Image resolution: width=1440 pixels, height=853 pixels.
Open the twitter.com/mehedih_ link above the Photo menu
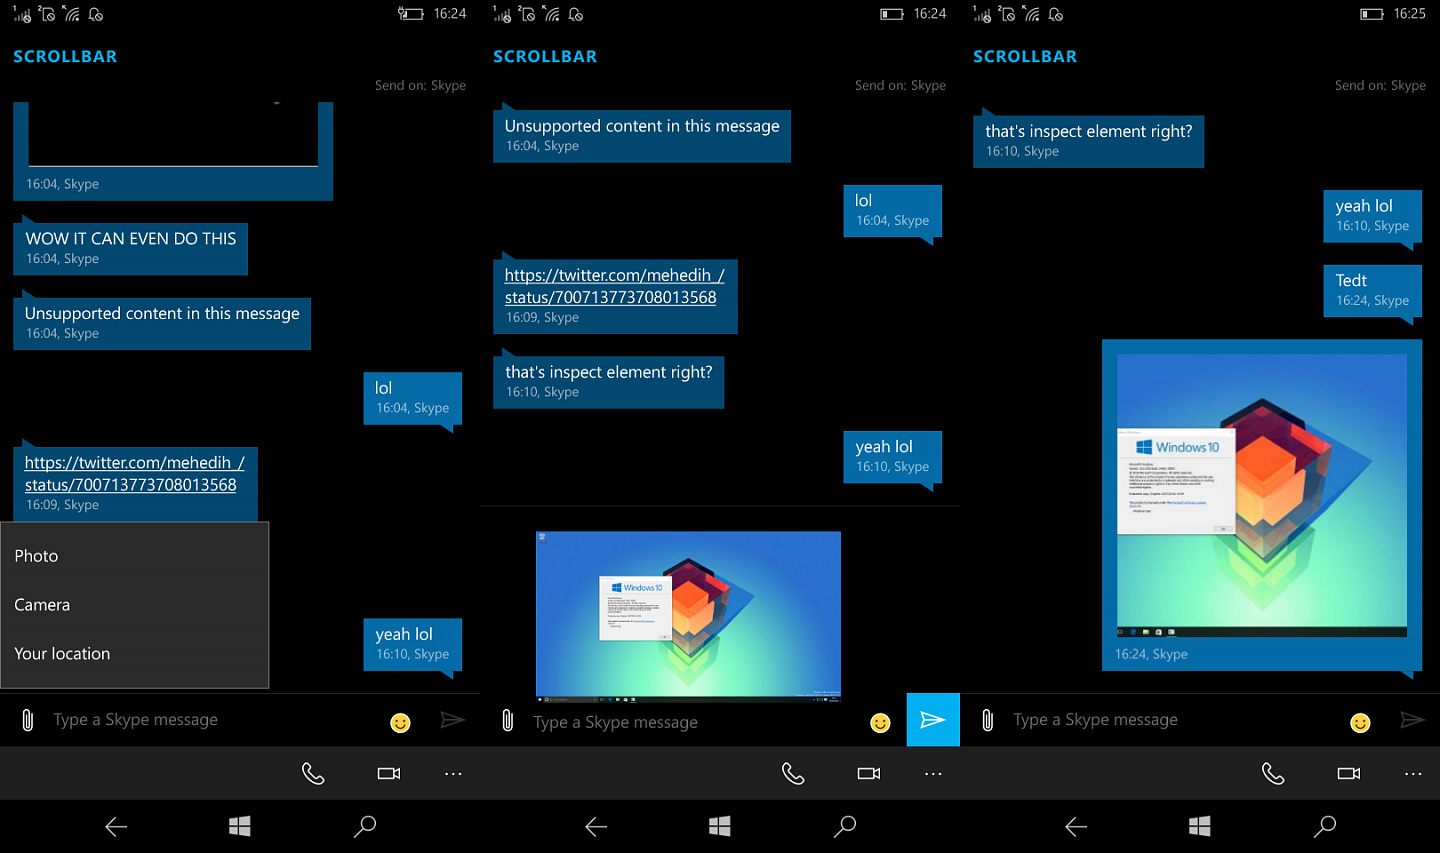[x=134, y=473]
